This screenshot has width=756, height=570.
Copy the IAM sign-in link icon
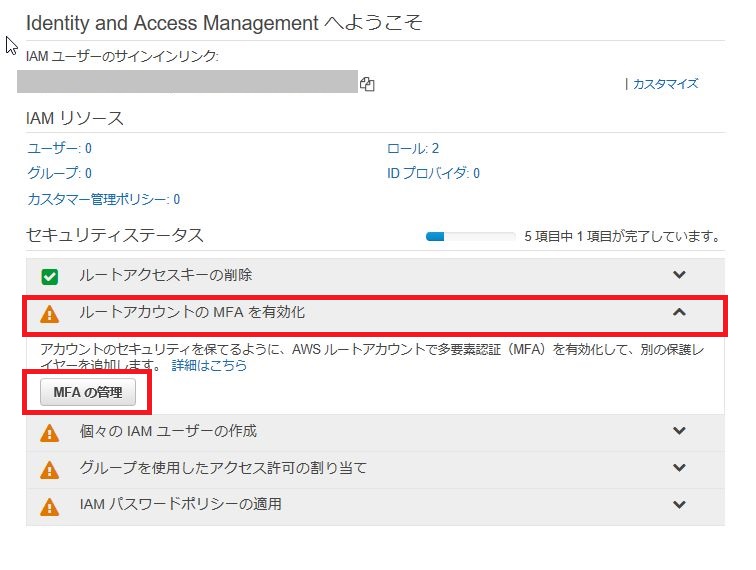point(367,84)
